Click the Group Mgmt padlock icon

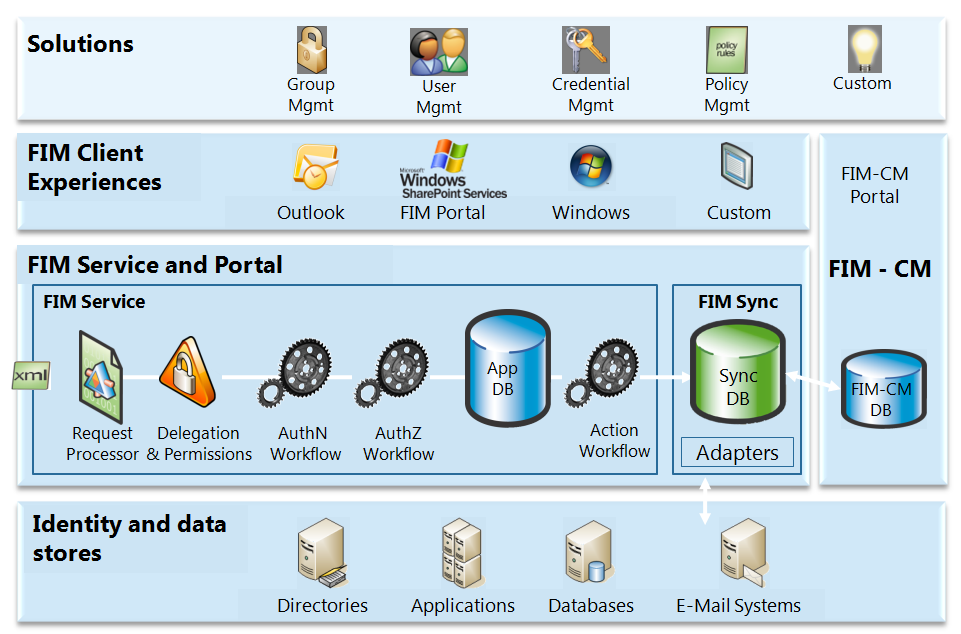311,50
